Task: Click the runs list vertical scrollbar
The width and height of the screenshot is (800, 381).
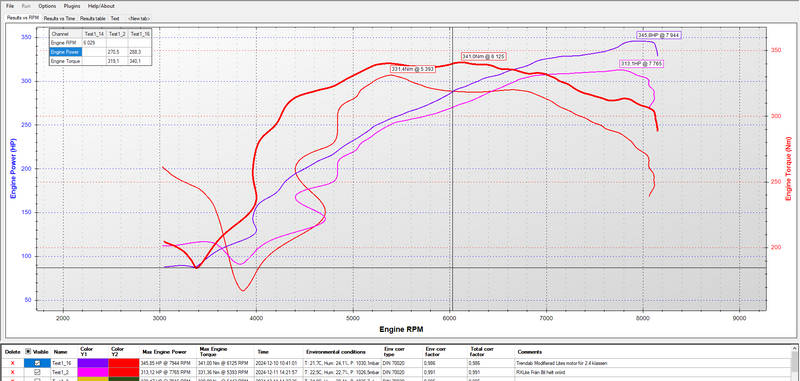Action: pyautogui.click(x=794, y=364)
